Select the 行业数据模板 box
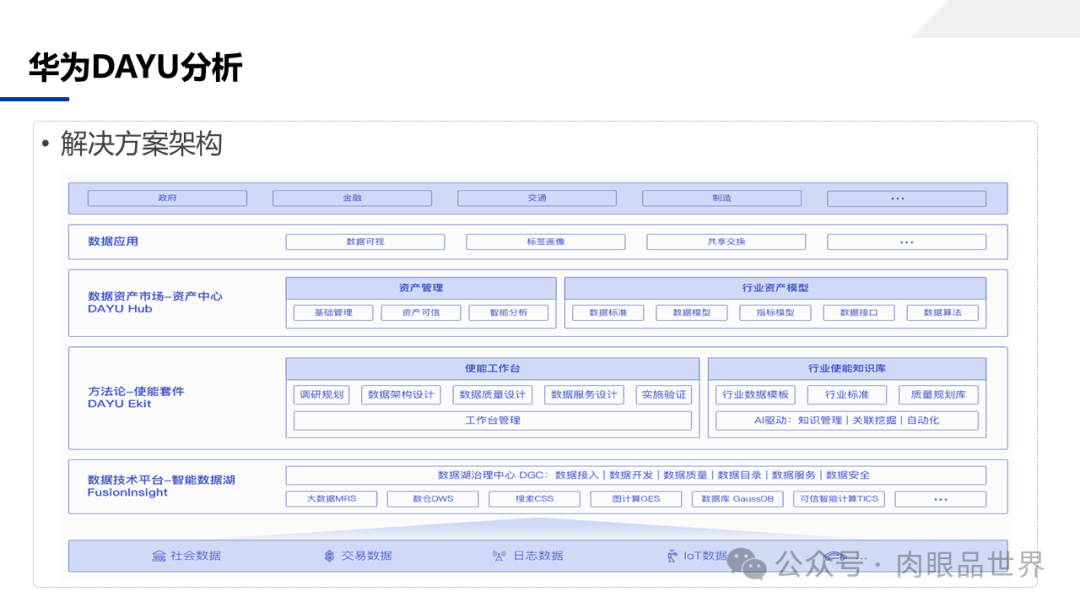 coord(755,395)
